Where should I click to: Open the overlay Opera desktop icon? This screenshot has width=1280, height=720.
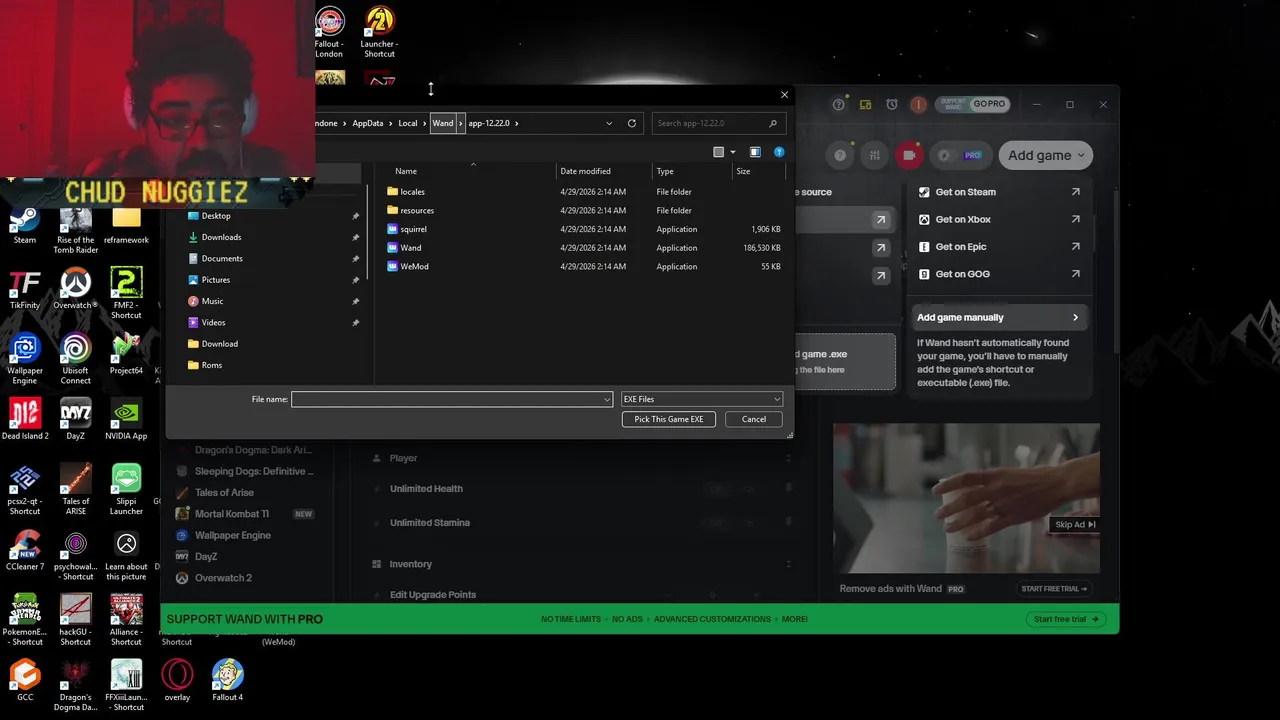point(177,680)
